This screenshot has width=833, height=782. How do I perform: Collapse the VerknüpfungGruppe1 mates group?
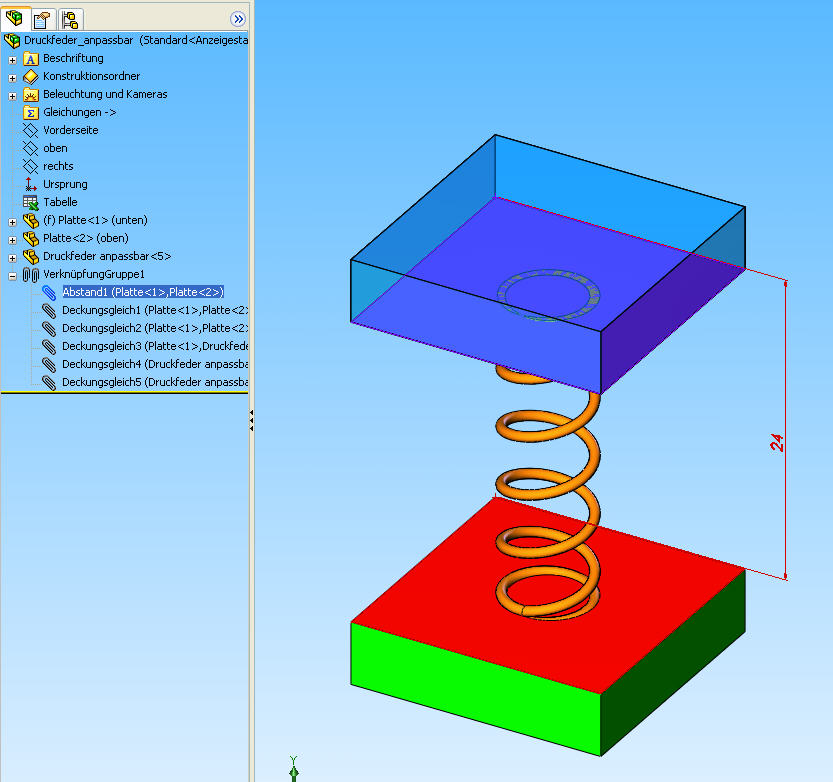12,276
